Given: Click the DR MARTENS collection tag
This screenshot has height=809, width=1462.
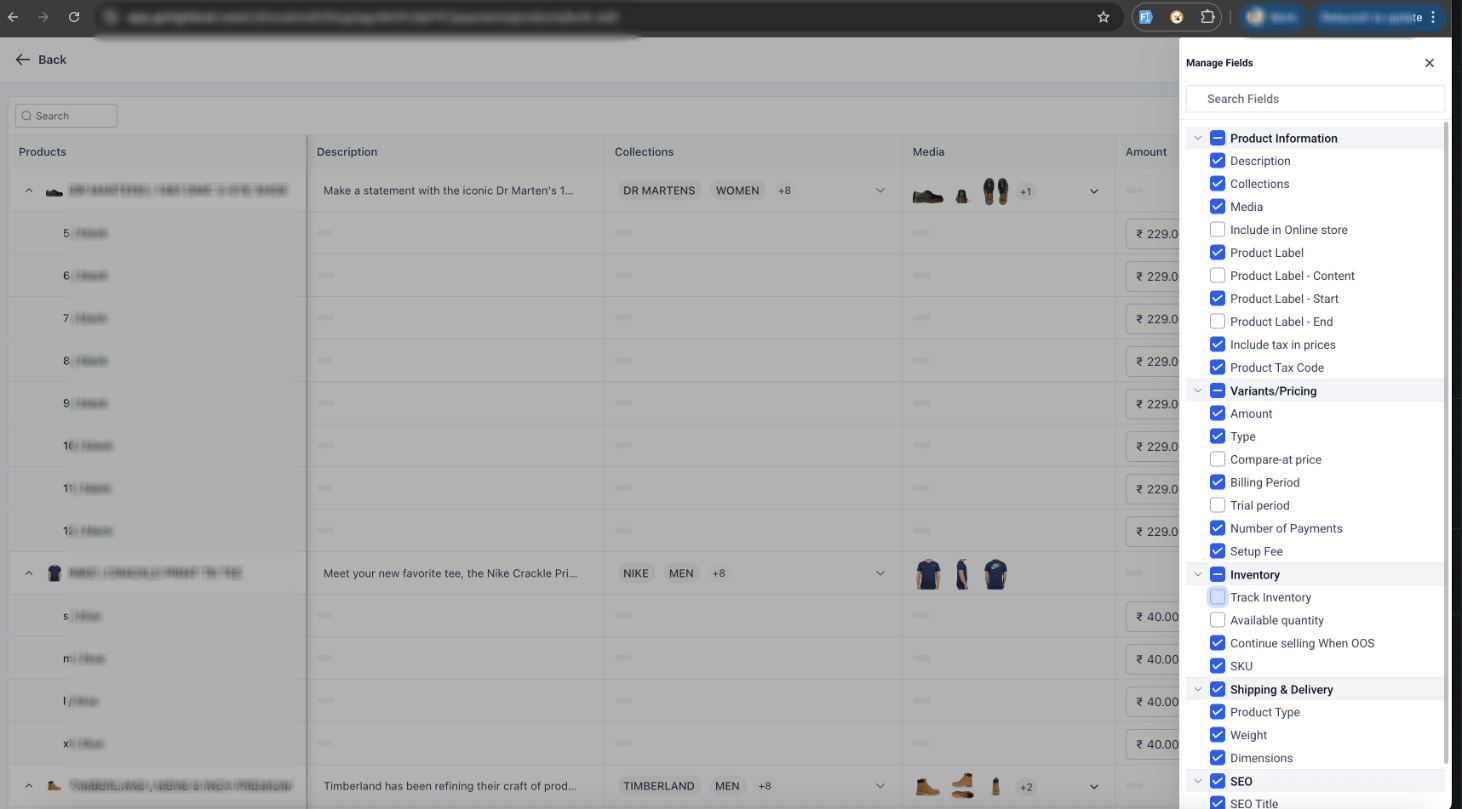Looking at the screenshot, I should coord(659,191).
